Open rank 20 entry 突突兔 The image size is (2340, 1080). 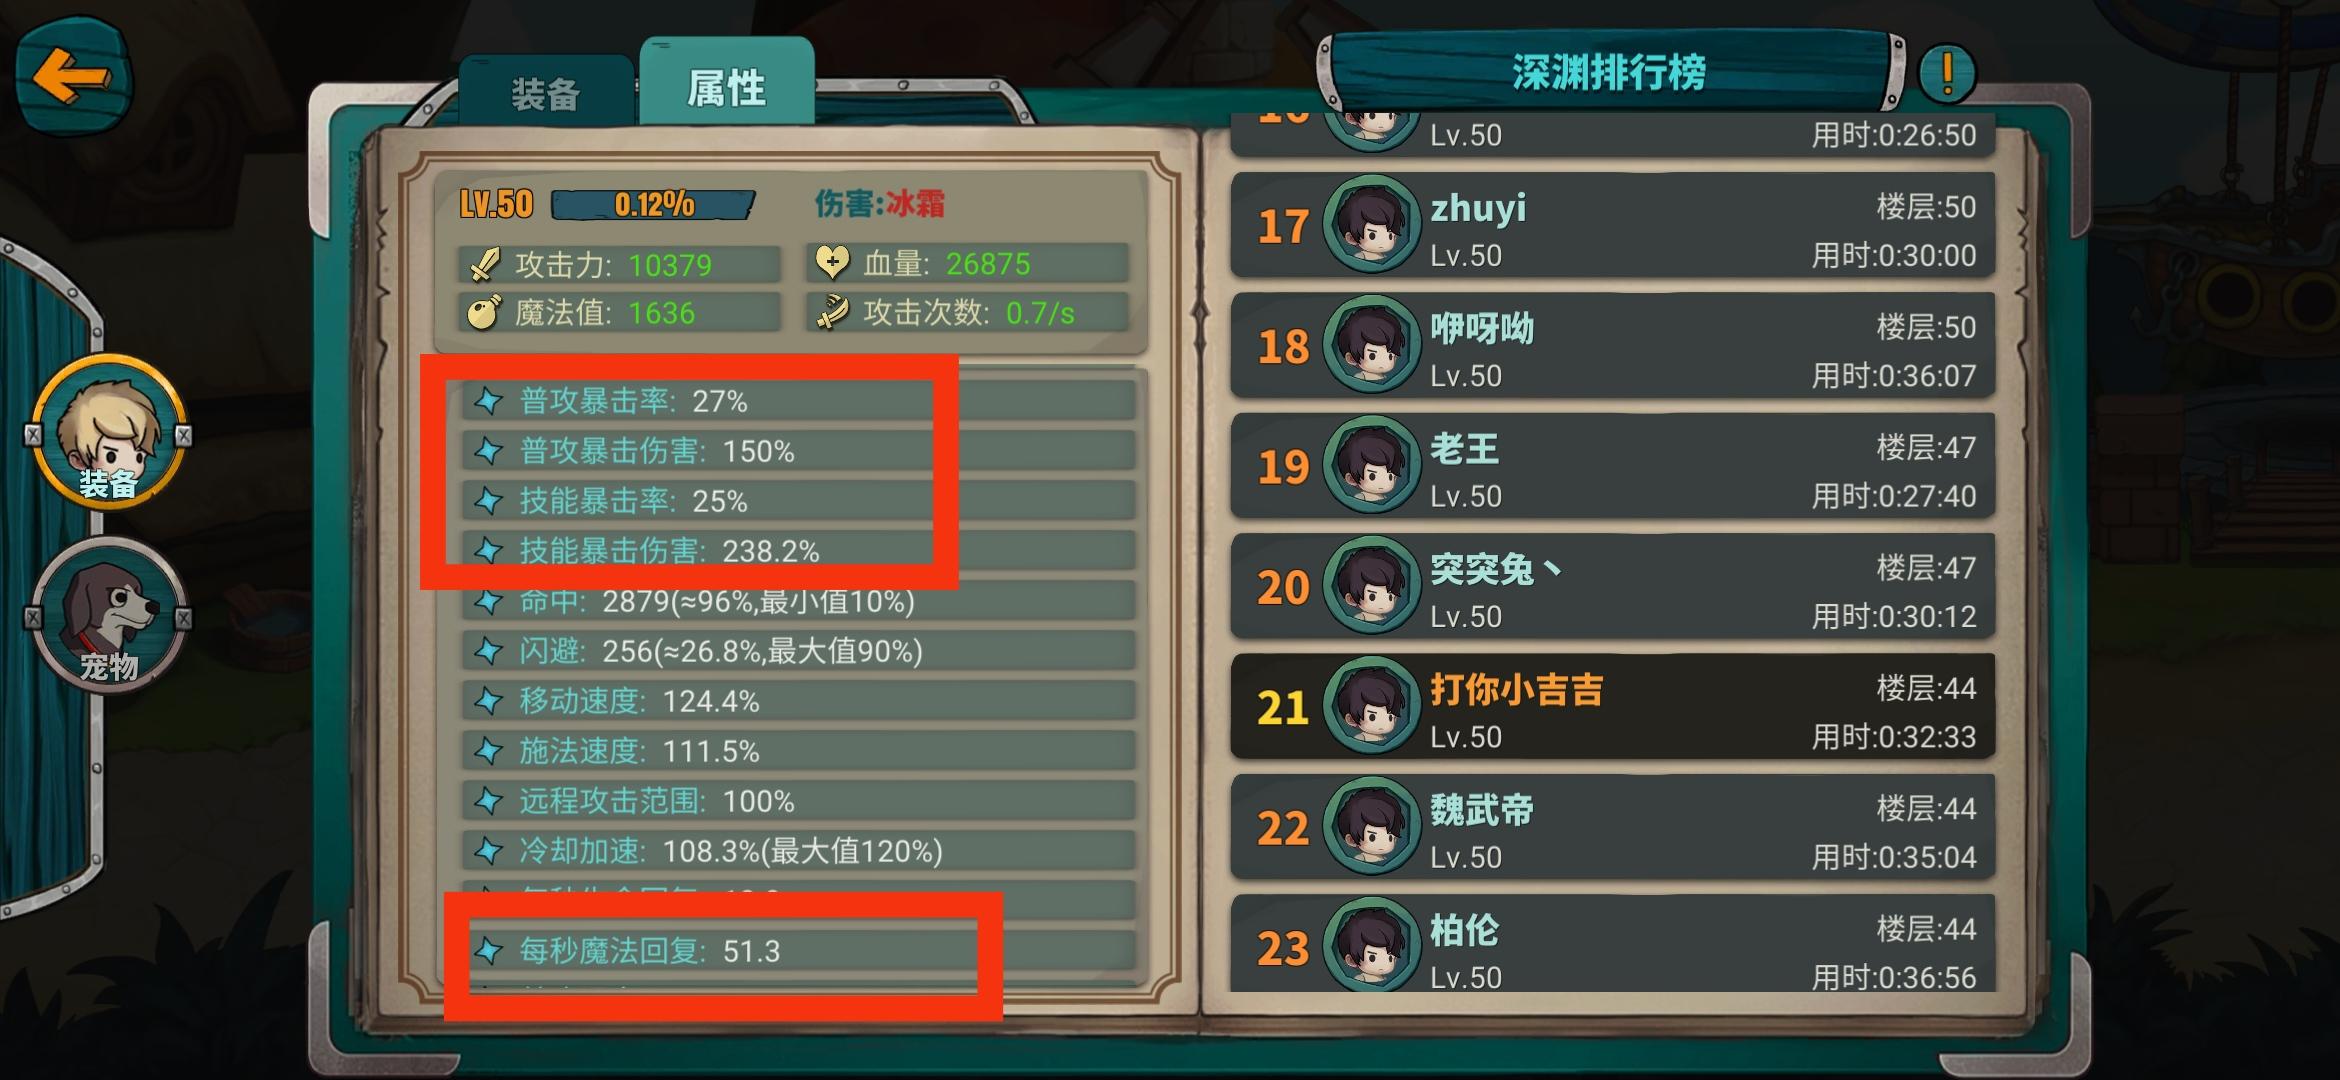click(x=1612, y=587)
